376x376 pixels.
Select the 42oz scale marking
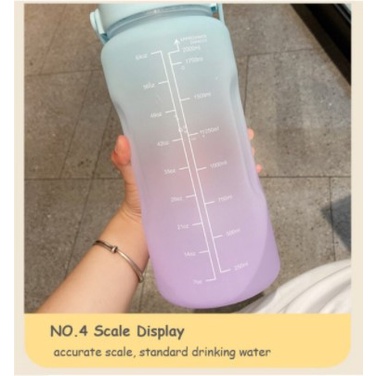[163, 144]
